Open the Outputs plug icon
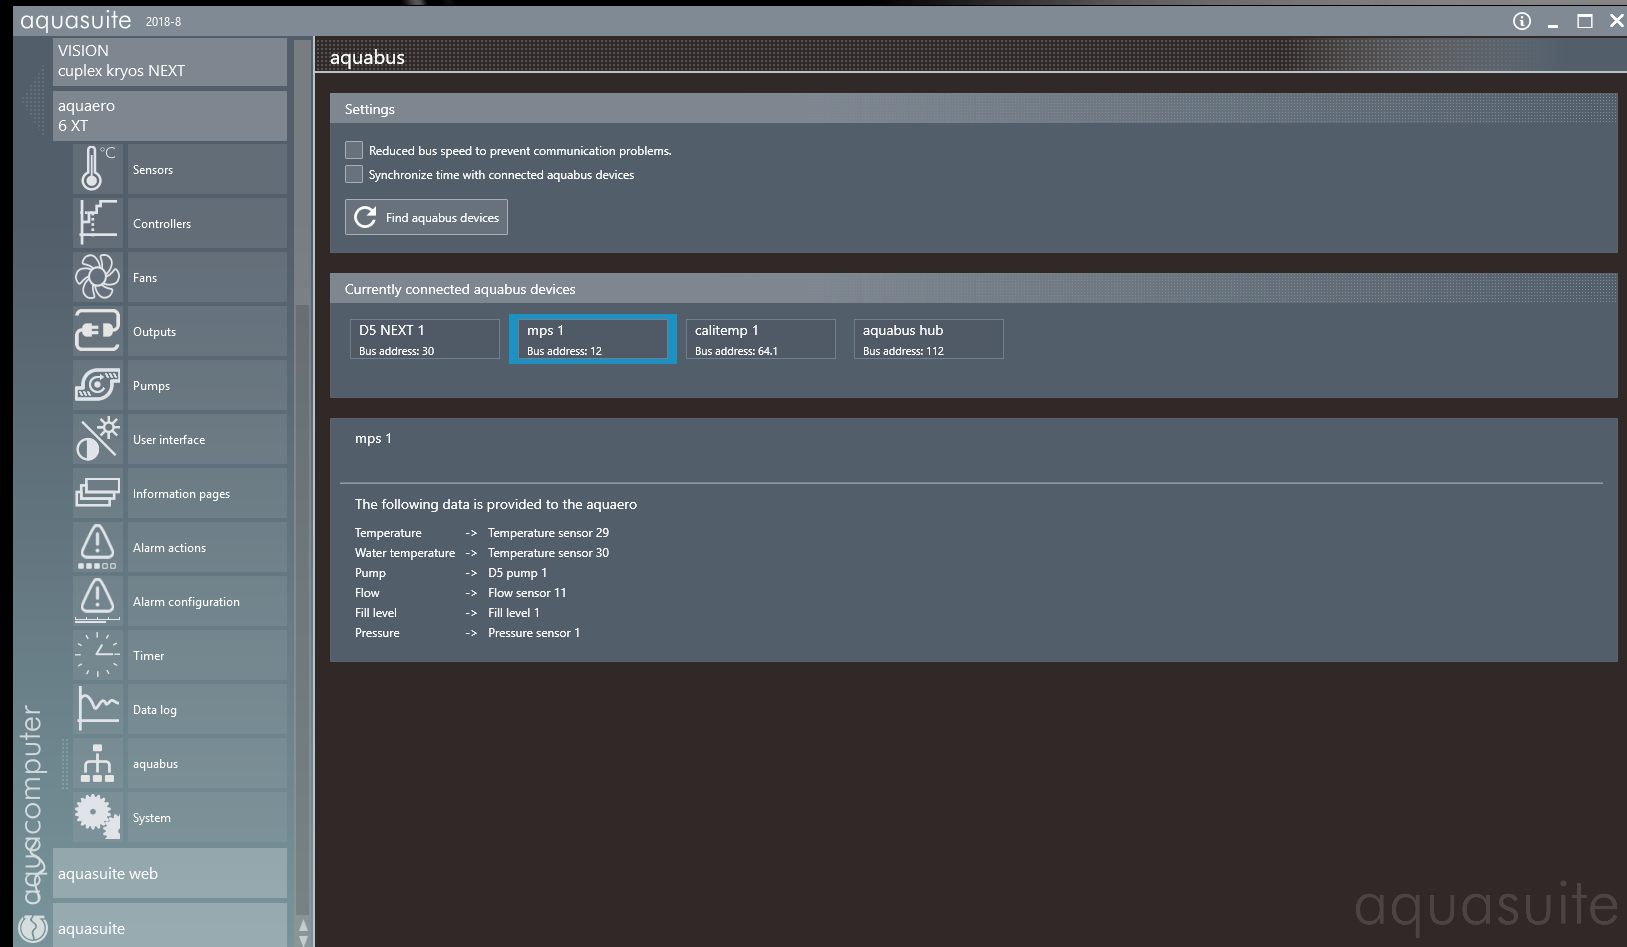 [97, 331]
